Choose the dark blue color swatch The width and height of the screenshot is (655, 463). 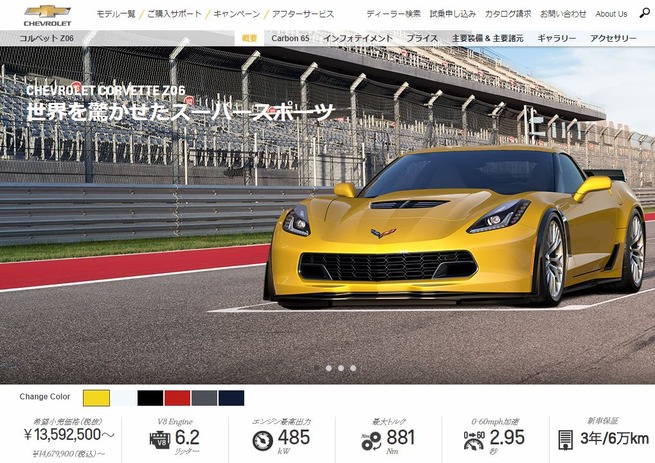click(231, 398)
